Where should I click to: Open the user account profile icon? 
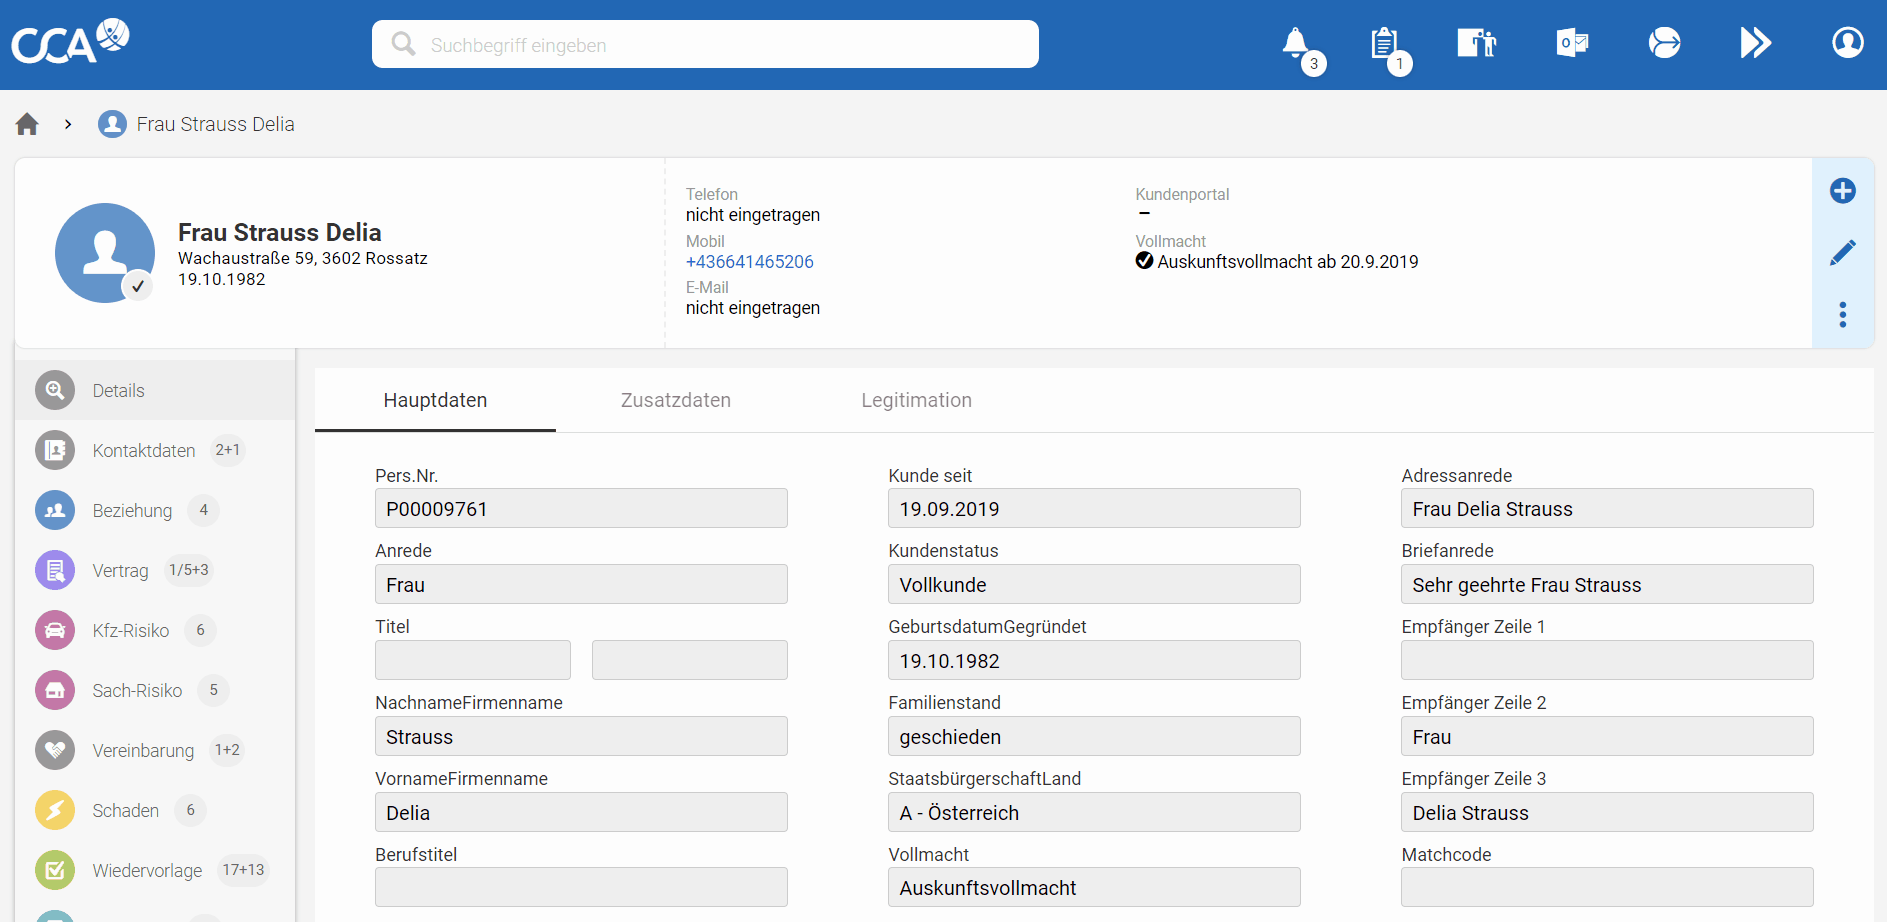(1847, 43)
